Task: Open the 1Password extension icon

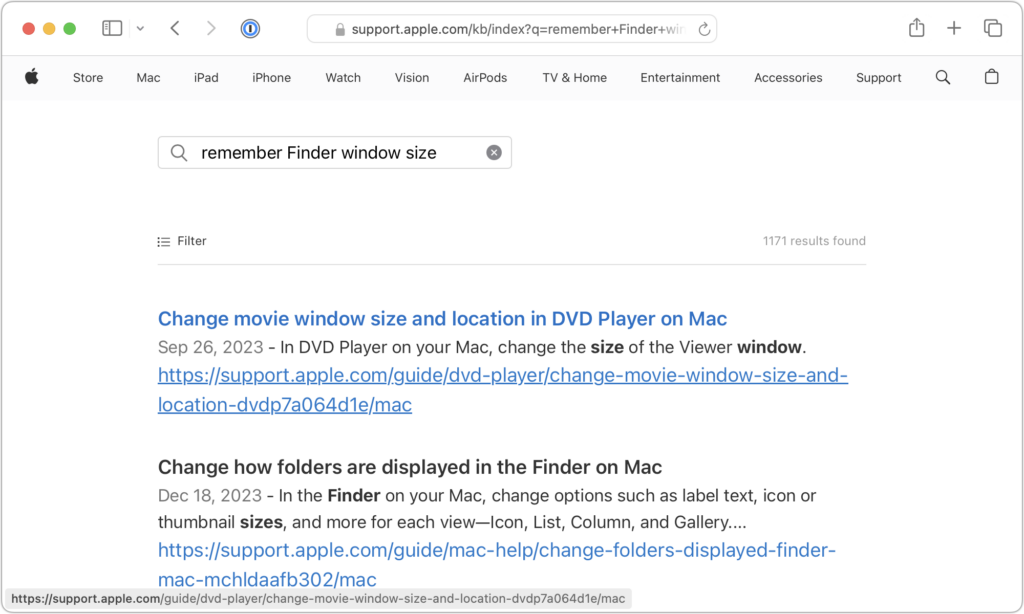Action: pyautogui.click(x=250, y=29)
